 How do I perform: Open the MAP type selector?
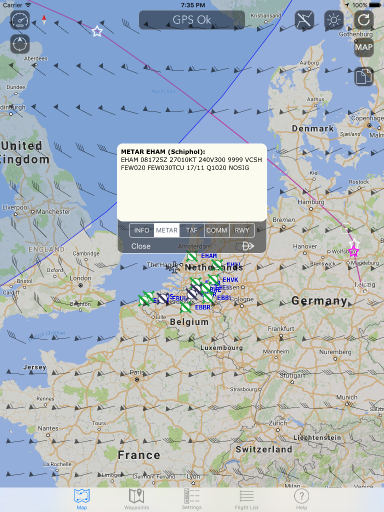[x=363, y=47]
